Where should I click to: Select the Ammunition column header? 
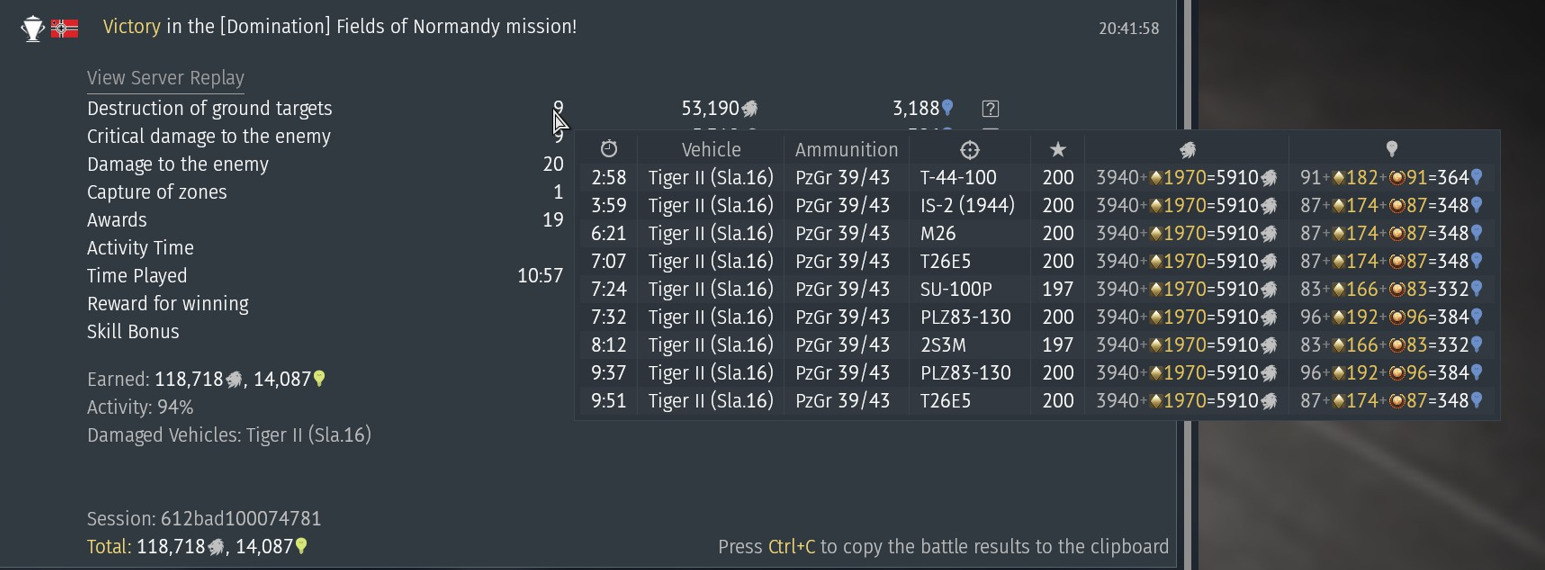tap(846, 149)
